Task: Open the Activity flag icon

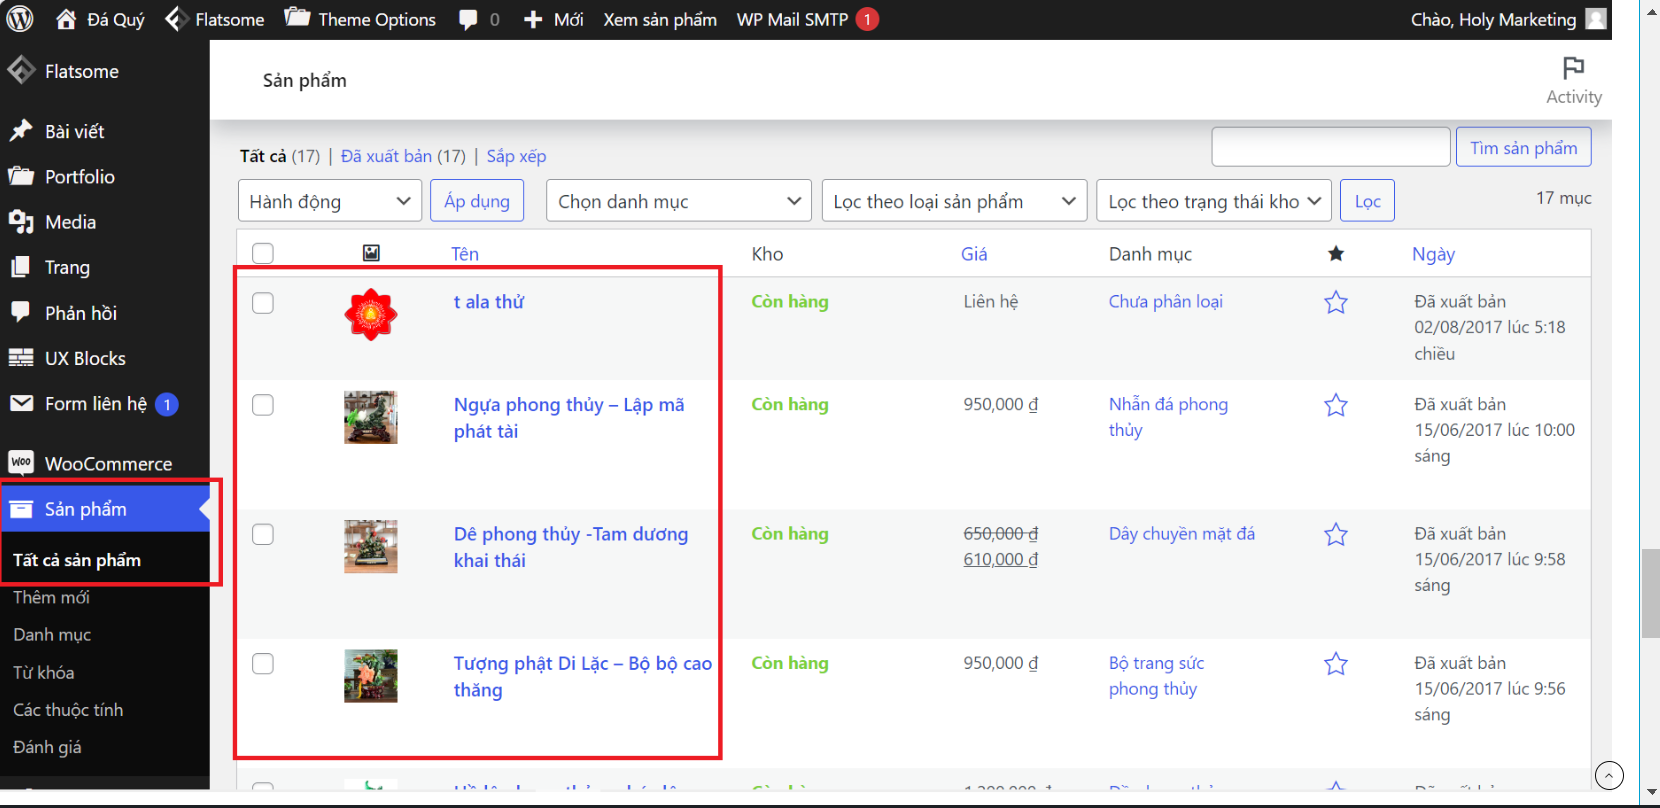Action: [1573, 68]
